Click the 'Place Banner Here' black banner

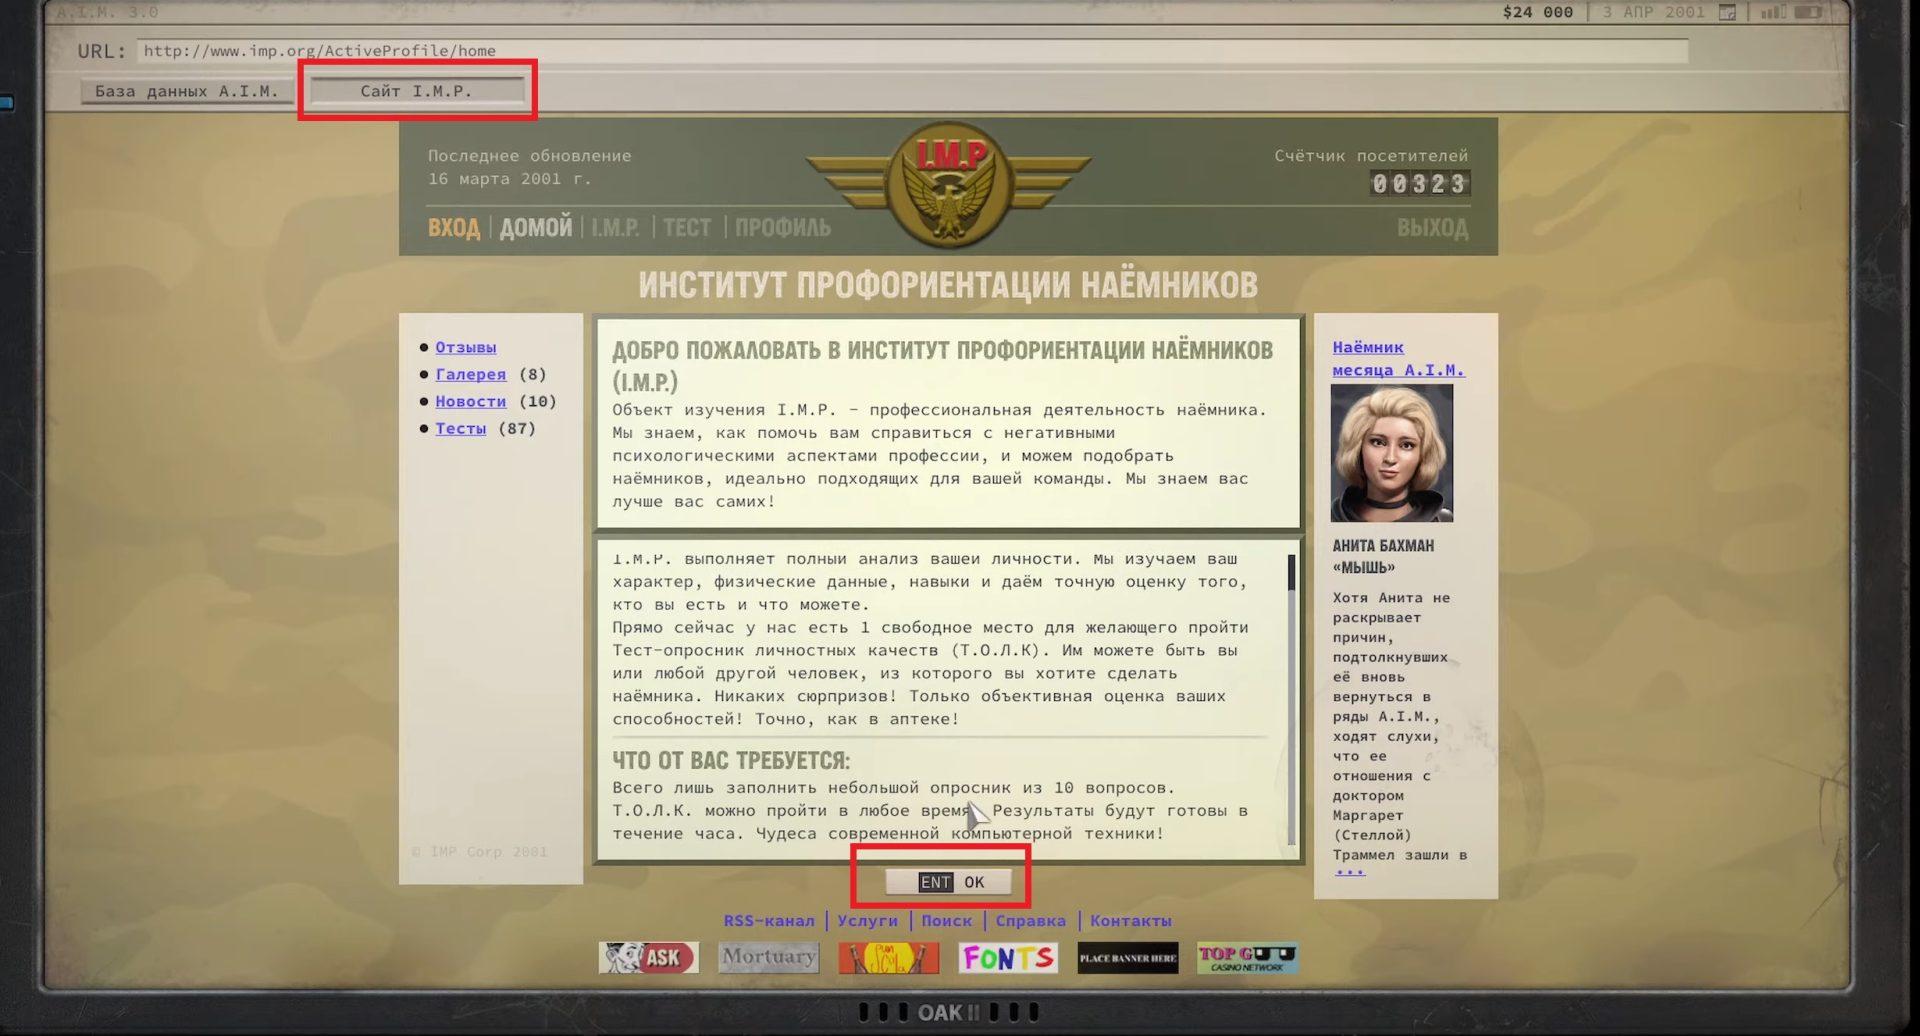(x=1127, y=958)
